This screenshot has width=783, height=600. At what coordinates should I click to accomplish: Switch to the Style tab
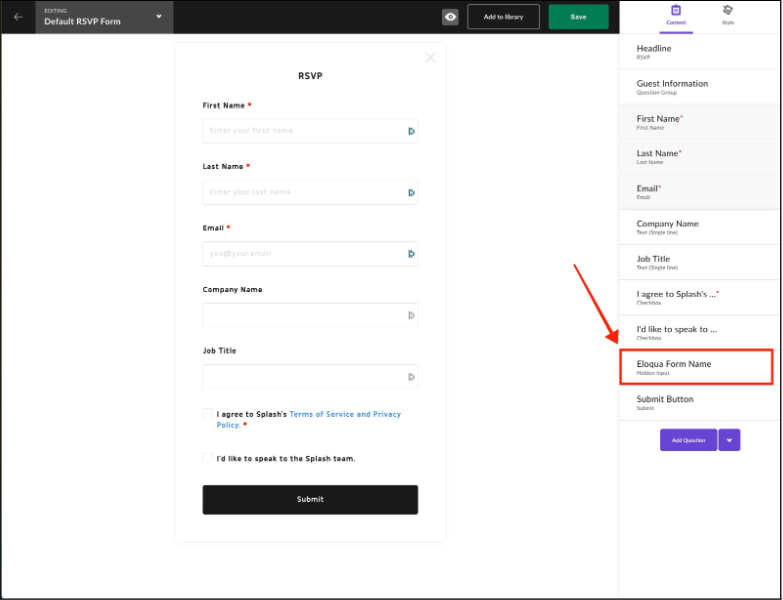click(x=728, y=15)
